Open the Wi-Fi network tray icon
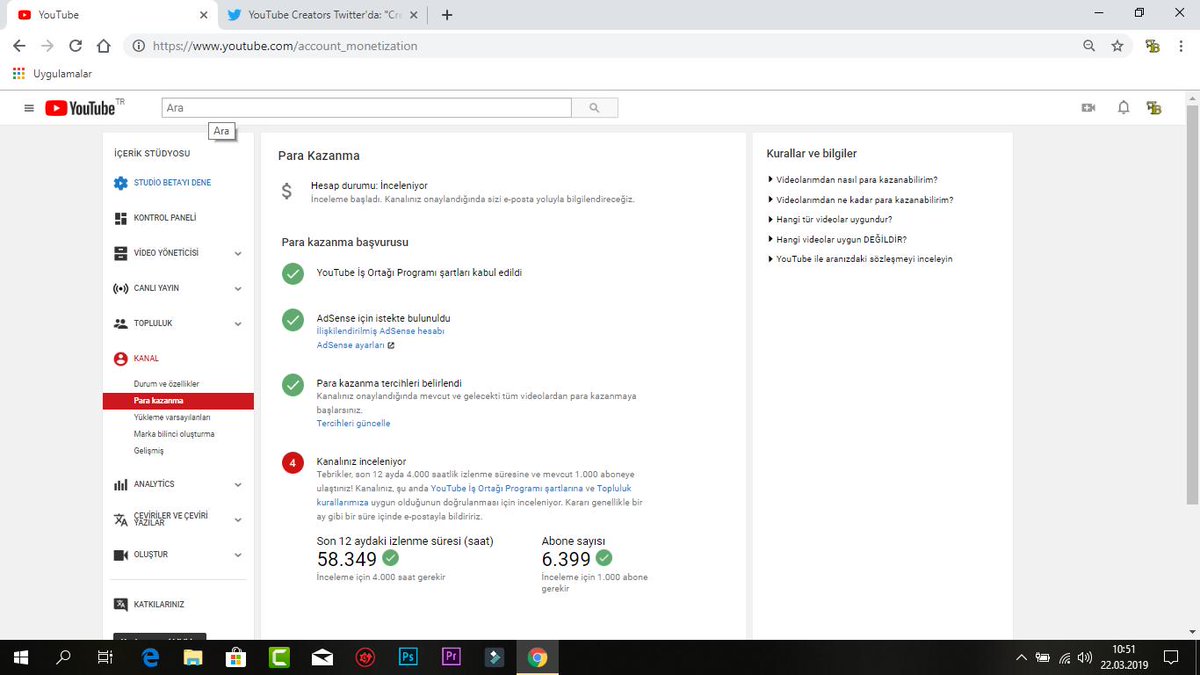This screenshot has width=1200, height=675. pos(1065,657)
